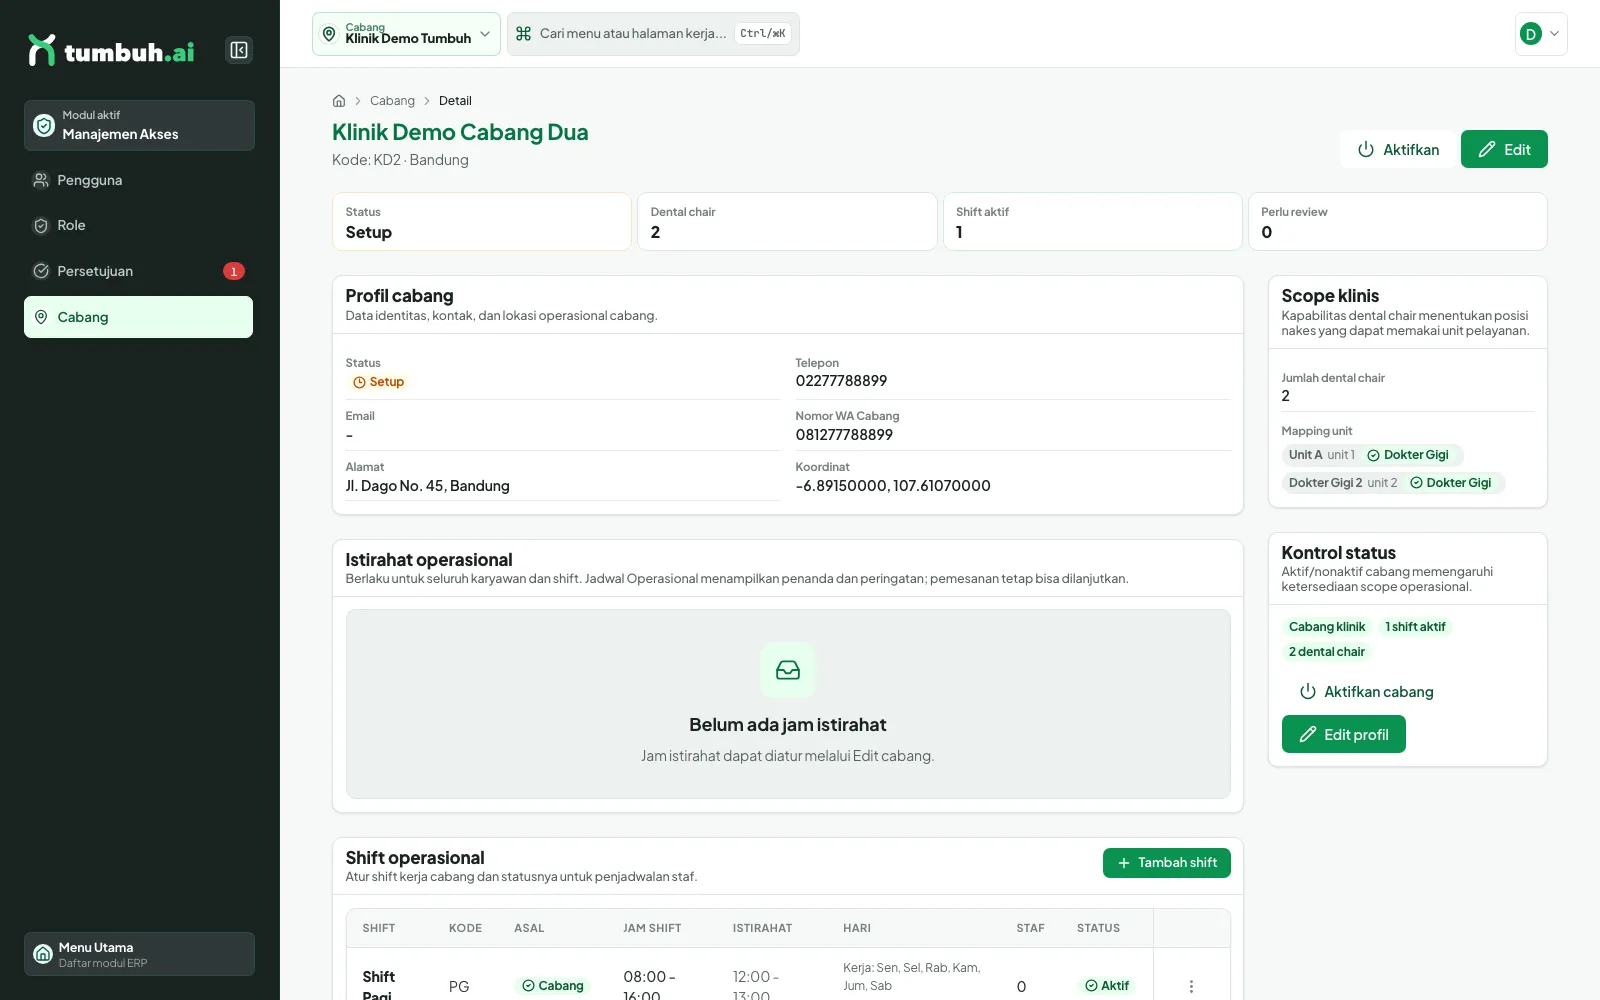1600x1000 pixels.
Task: Click the Telepon number 02277788899
Action: [841, 381]
